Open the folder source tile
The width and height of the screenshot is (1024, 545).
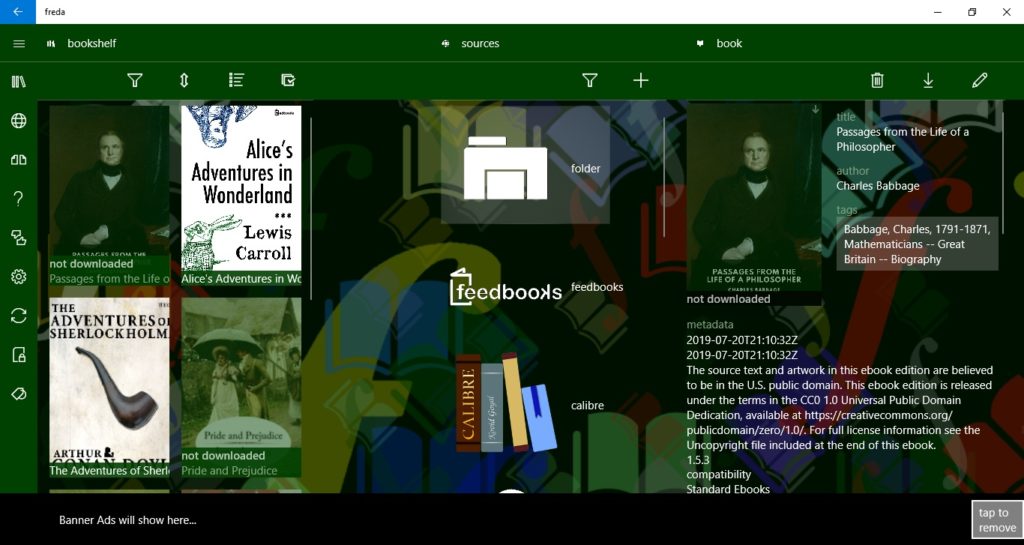(526, 165)
